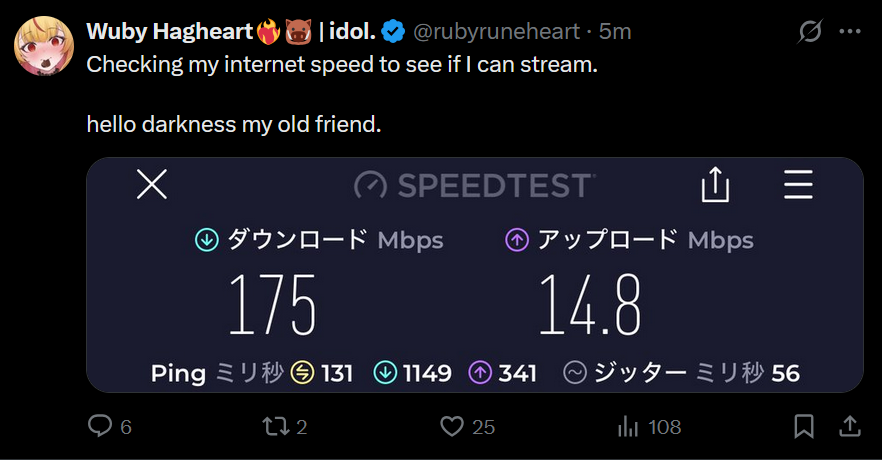882x460 pixels.
Task: Click the 14.8 Mbps upload result
Action: coord(590,304)
